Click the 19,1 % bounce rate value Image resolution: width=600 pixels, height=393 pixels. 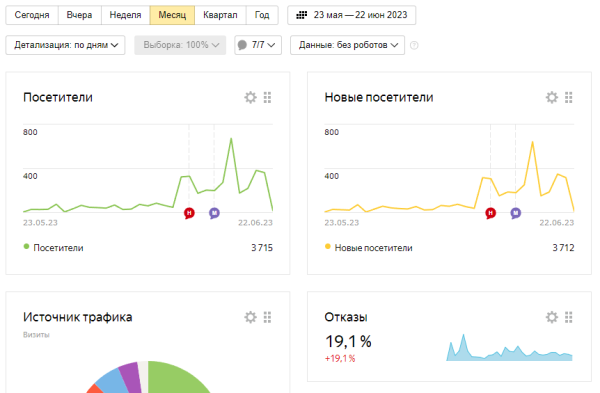point(348,341)
